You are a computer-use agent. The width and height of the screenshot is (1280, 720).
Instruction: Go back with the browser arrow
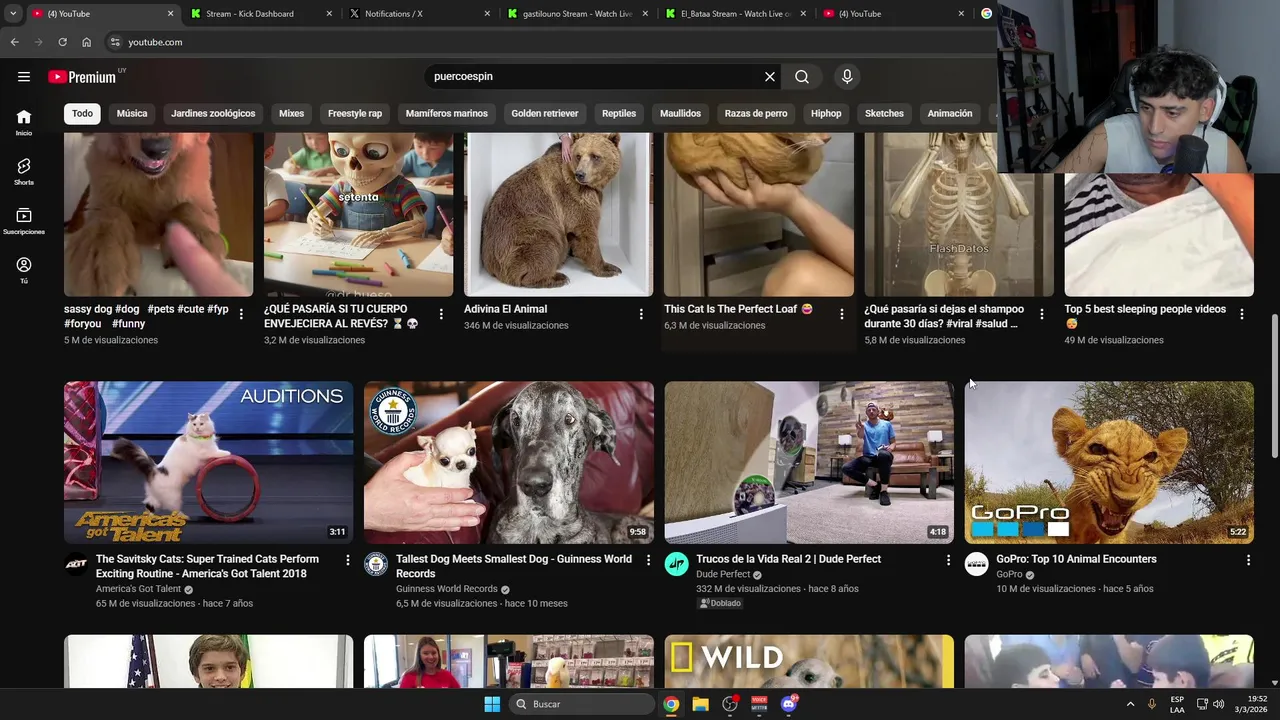tap(14, 42)
